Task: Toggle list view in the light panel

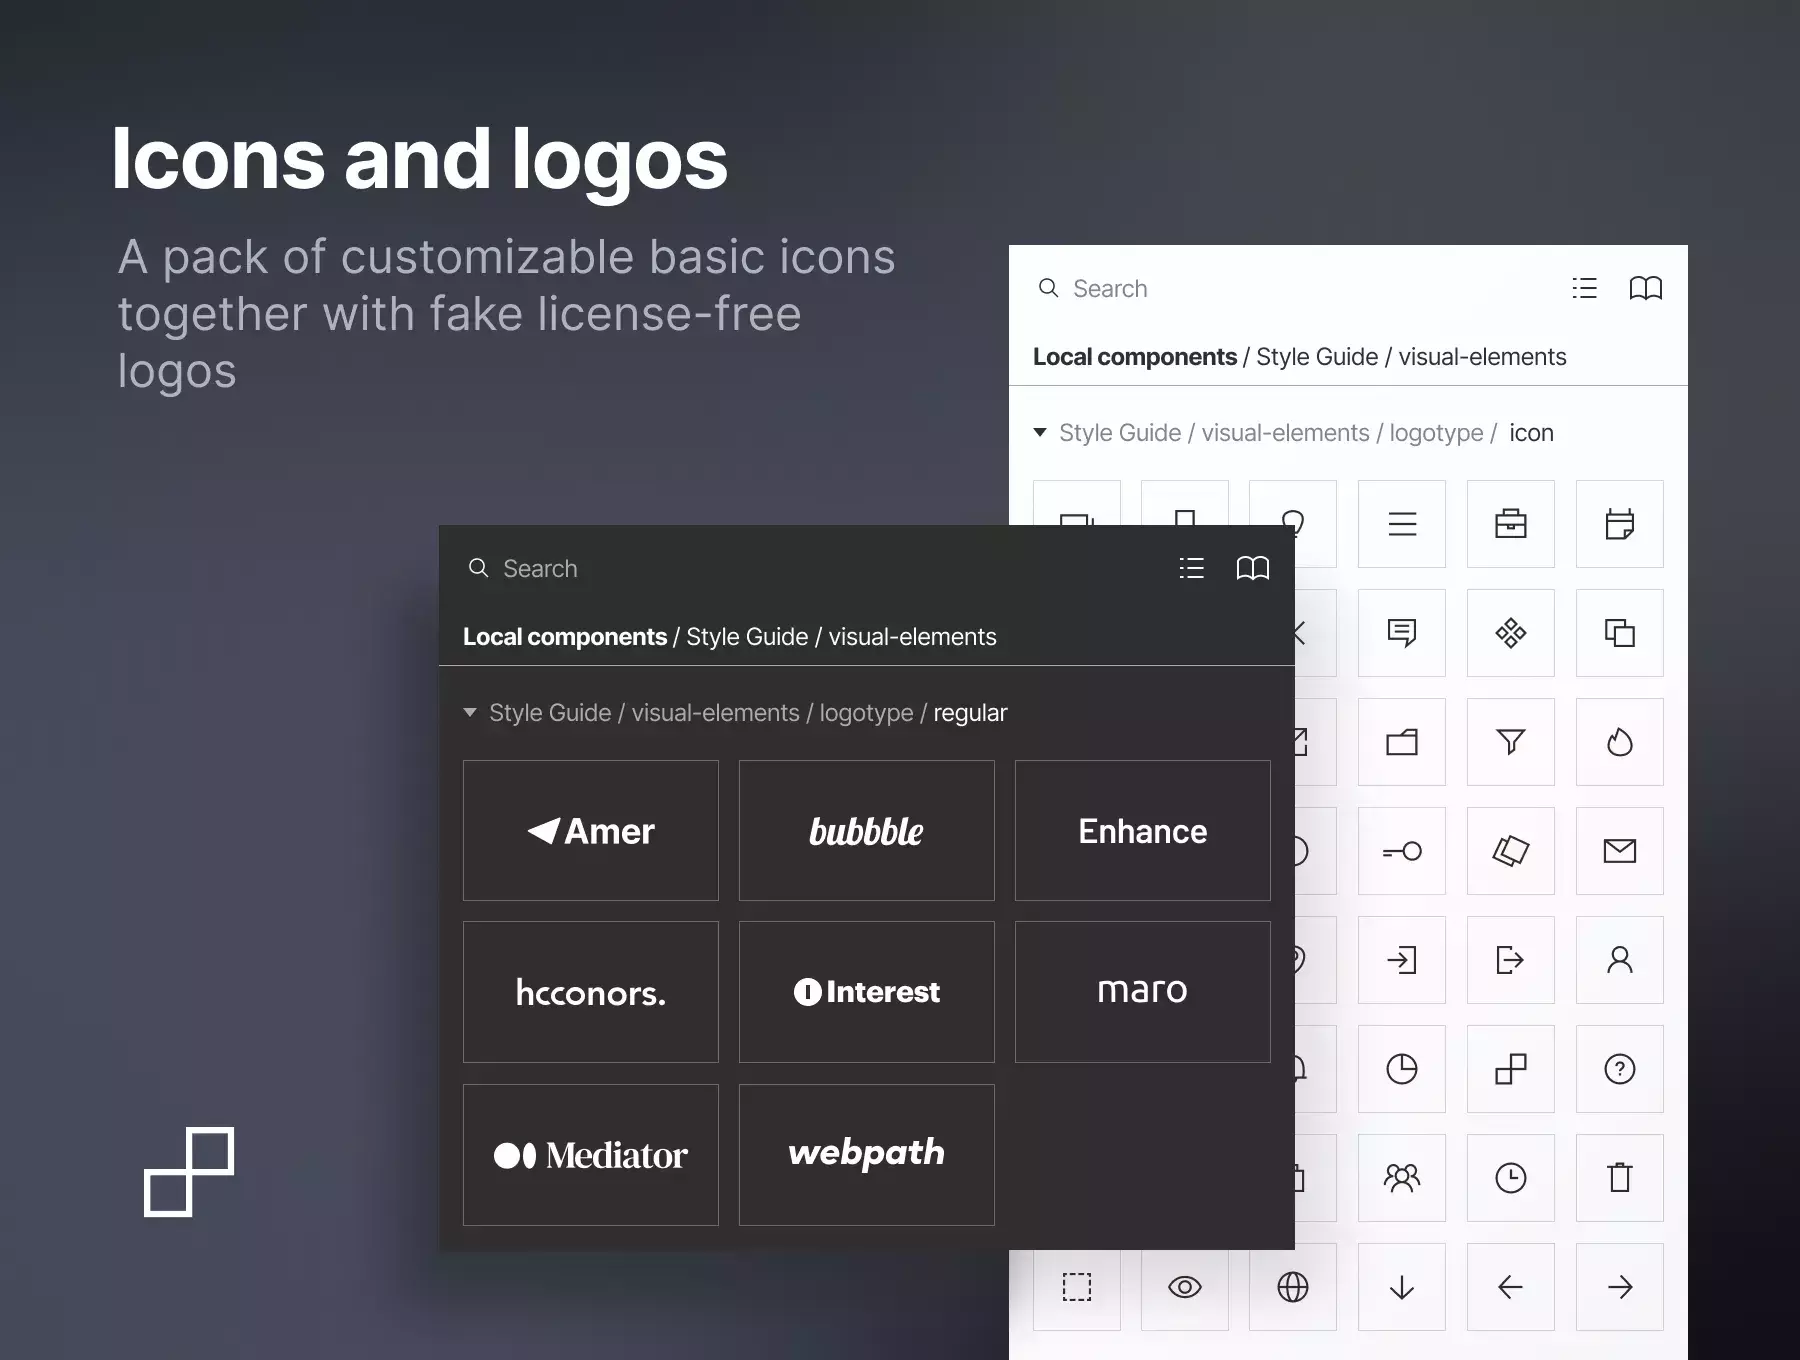Action: coord(1585,288)
